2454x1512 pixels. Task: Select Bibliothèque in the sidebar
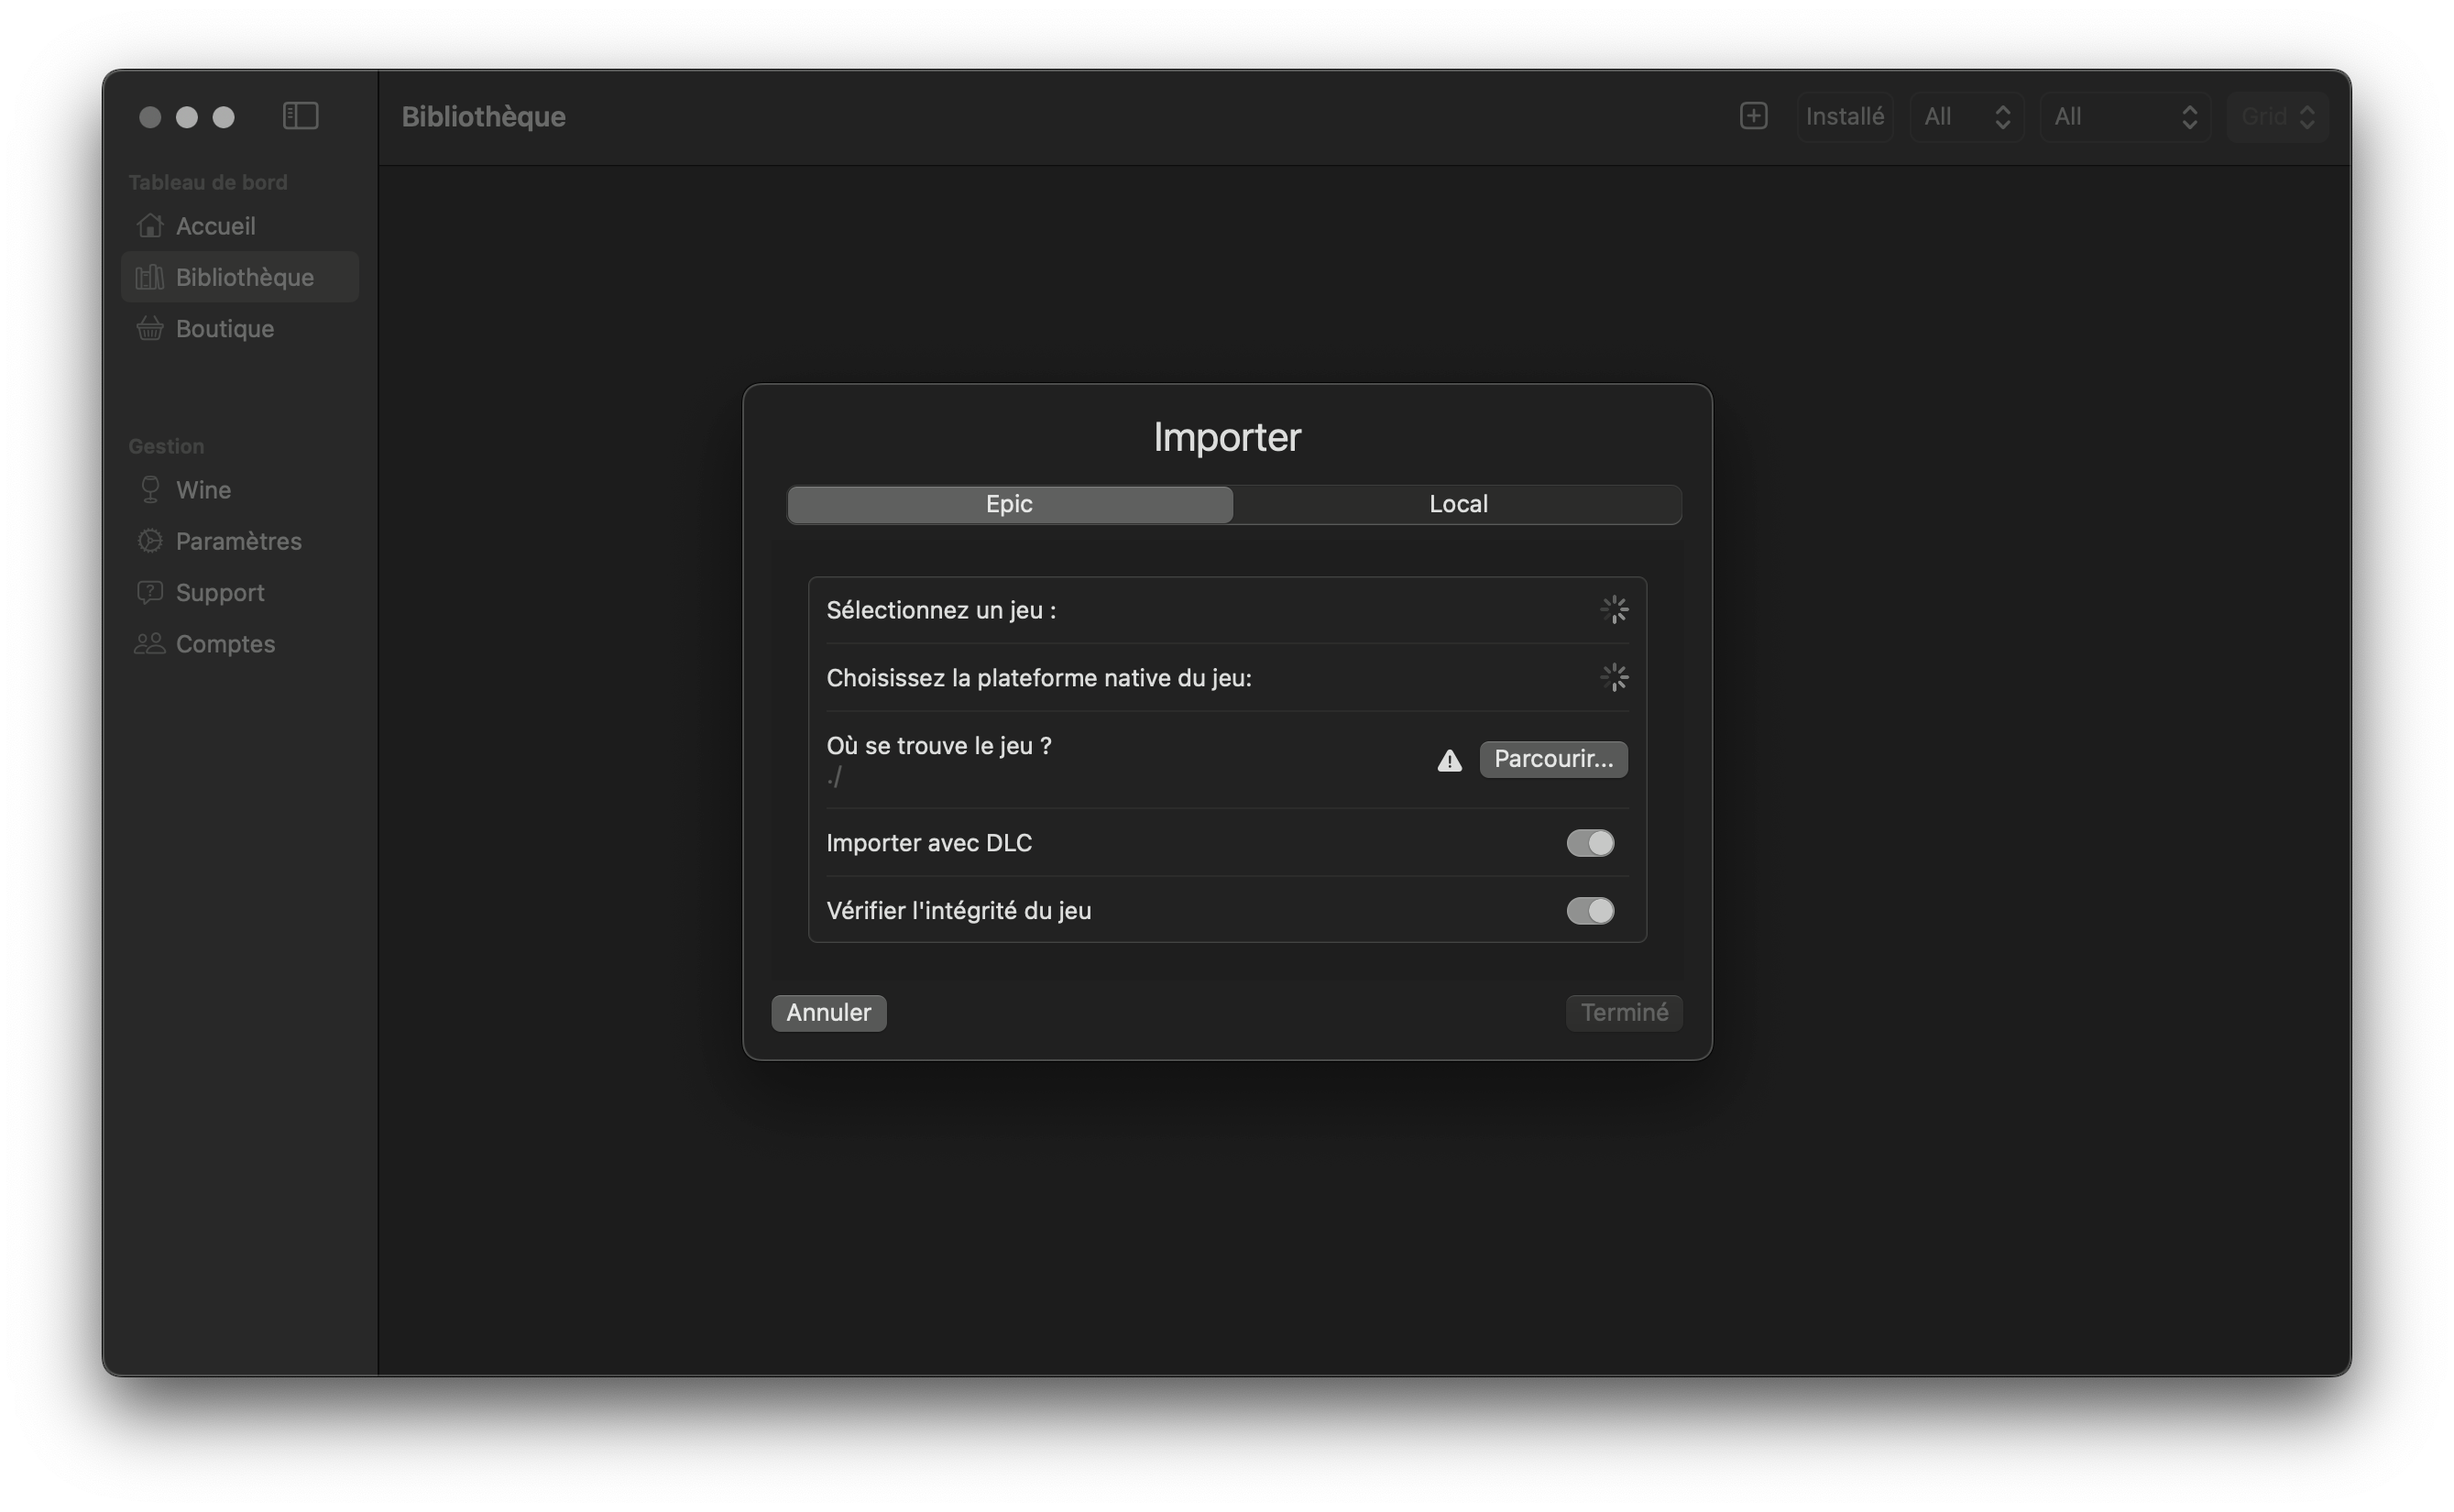click(239, 277)
